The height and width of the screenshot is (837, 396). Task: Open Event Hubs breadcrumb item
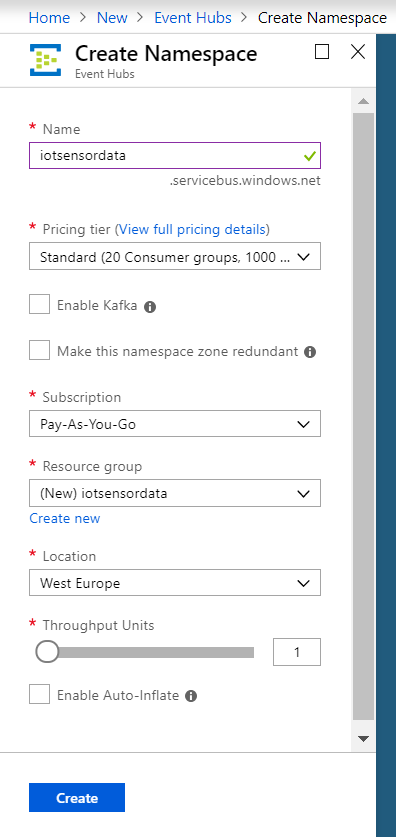click(x=193, y=18)
